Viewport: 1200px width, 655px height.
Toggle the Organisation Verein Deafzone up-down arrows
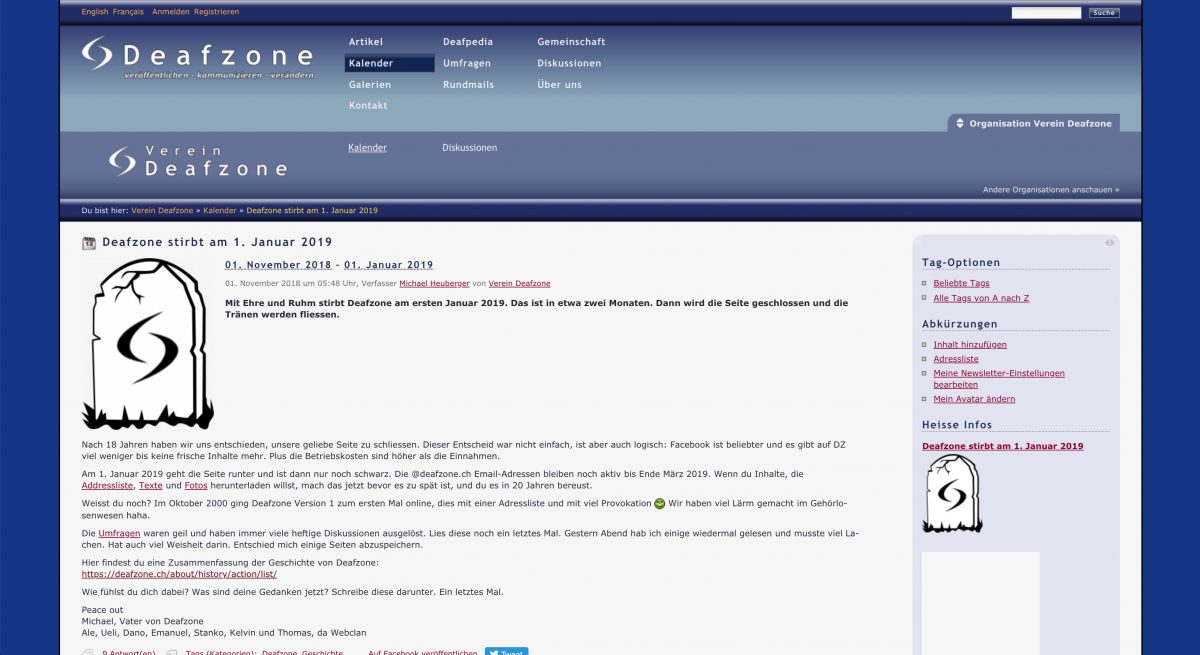(959, 124)
